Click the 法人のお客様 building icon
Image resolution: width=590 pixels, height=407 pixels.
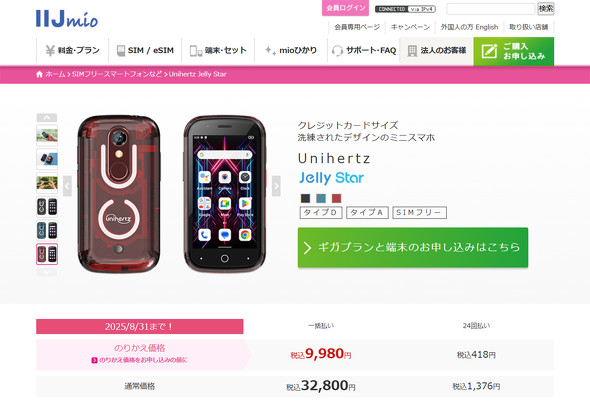(412, 51)
